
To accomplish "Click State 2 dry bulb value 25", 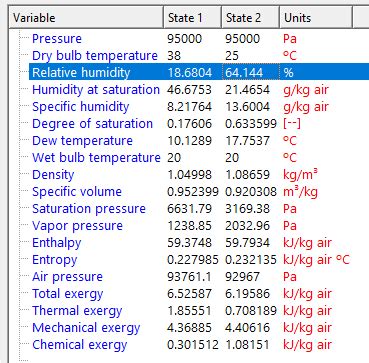I will click(232, 56).
